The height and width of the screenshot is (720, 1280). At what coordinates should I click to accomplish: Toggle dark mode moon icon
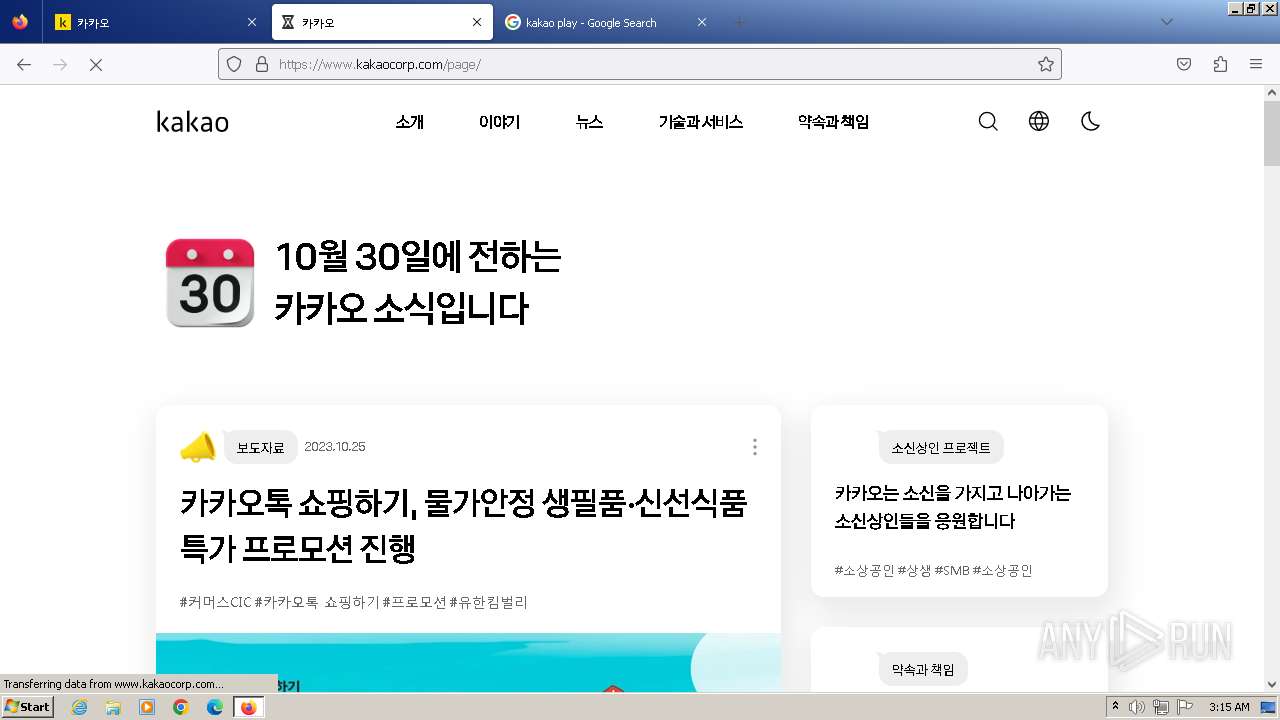[1090, 122]
